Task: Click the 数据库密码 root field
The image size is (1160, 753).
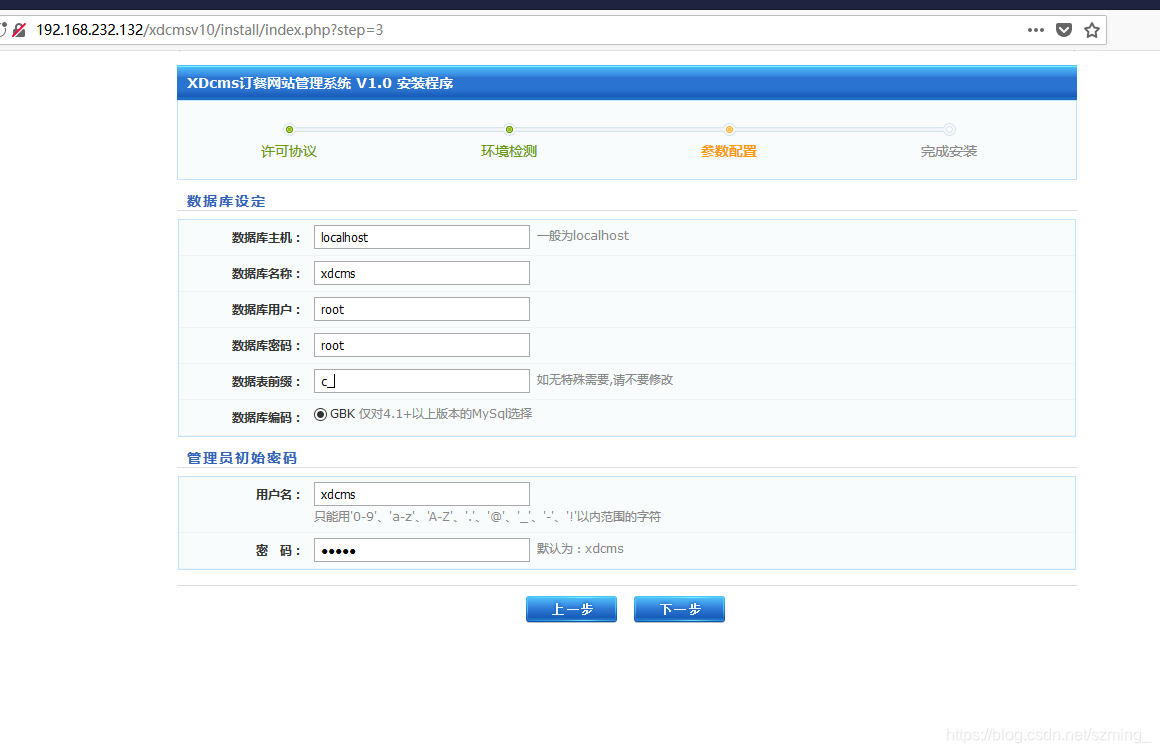Action: pyautogui.click(x=422, y=345)
